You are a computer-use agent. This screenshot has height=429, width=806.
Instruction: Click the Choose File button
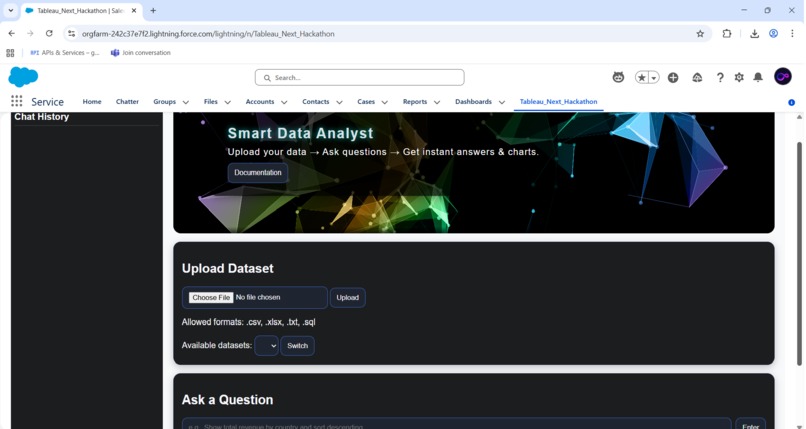click(211, 297)
